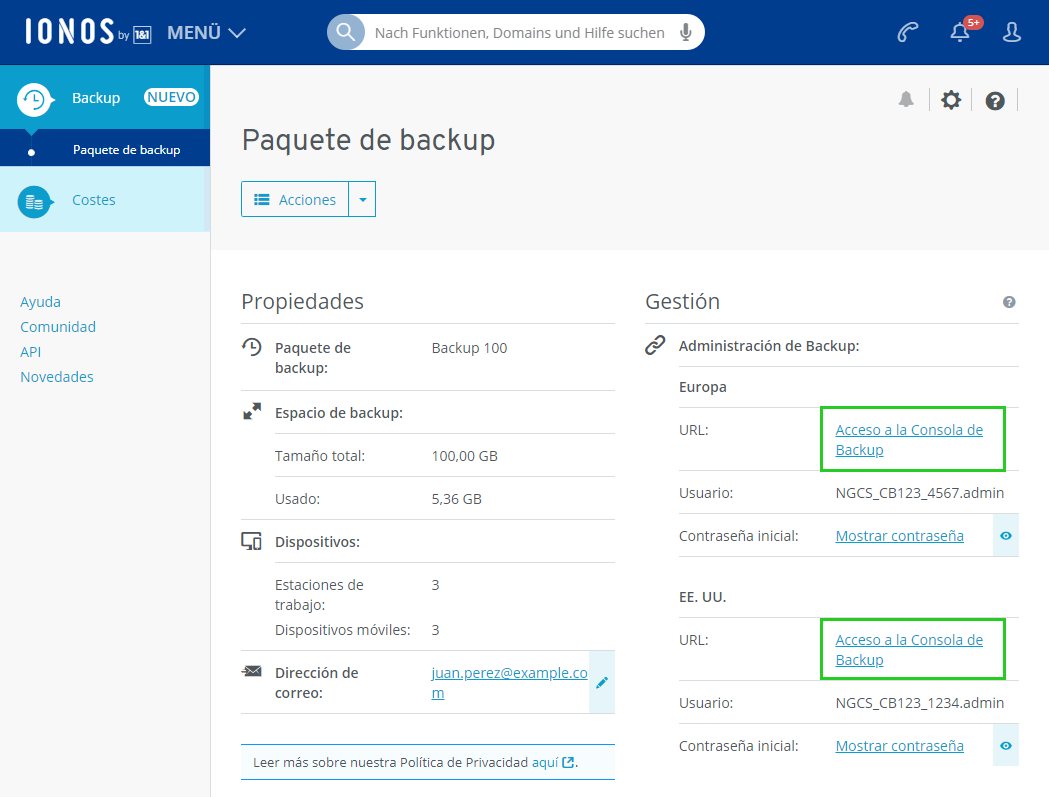Click the IONOS logo
Screen dimensions: 1049x797
point(88,32)
